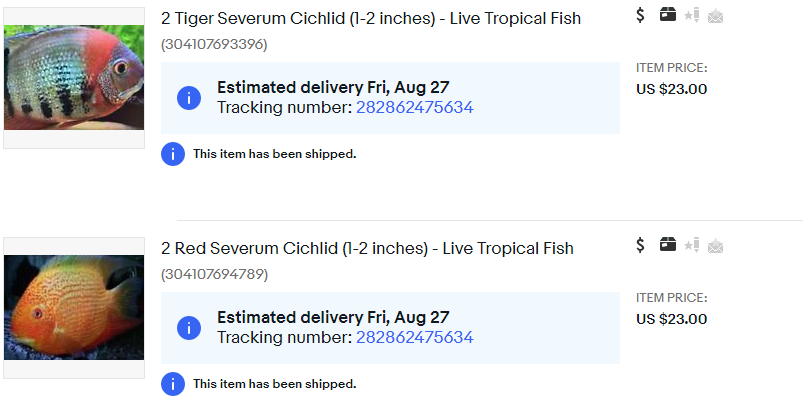Open the 2 Red Severum Cichlid listing title

(367, 249)
